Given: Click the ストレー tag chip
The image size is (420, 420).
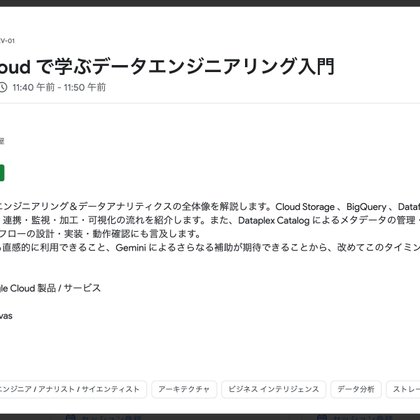Looking at the screenshot, I should point(403,389).
